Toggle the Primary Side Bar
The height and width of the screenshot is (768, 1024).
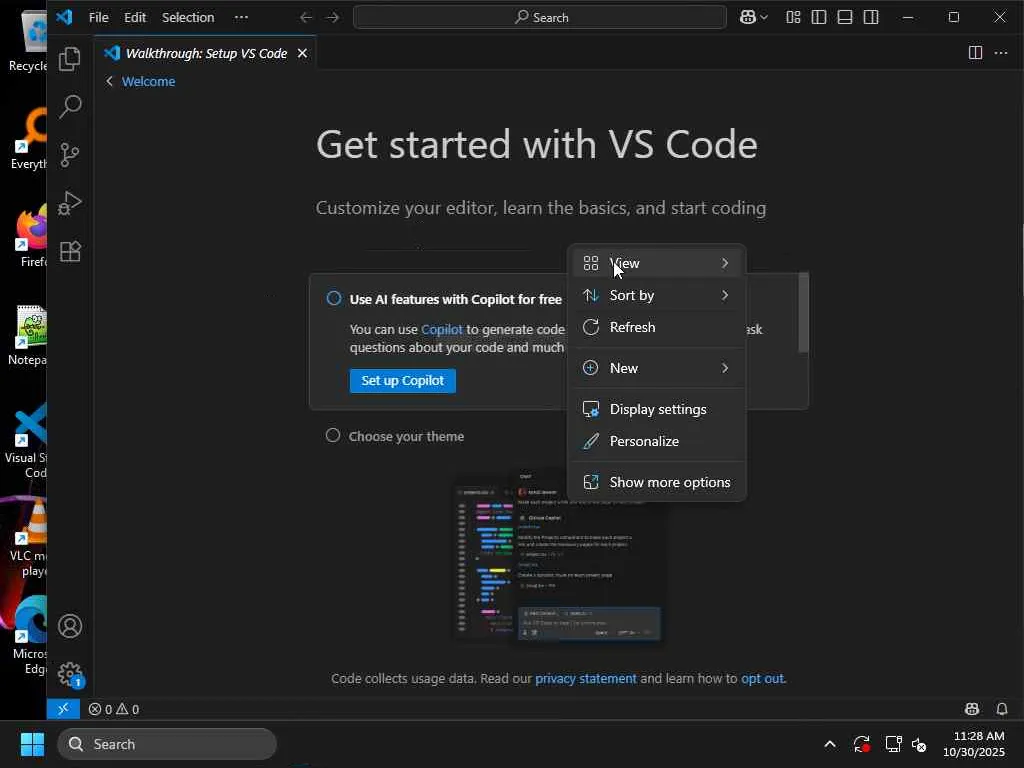pyautogui.click(x=819, y=18)
